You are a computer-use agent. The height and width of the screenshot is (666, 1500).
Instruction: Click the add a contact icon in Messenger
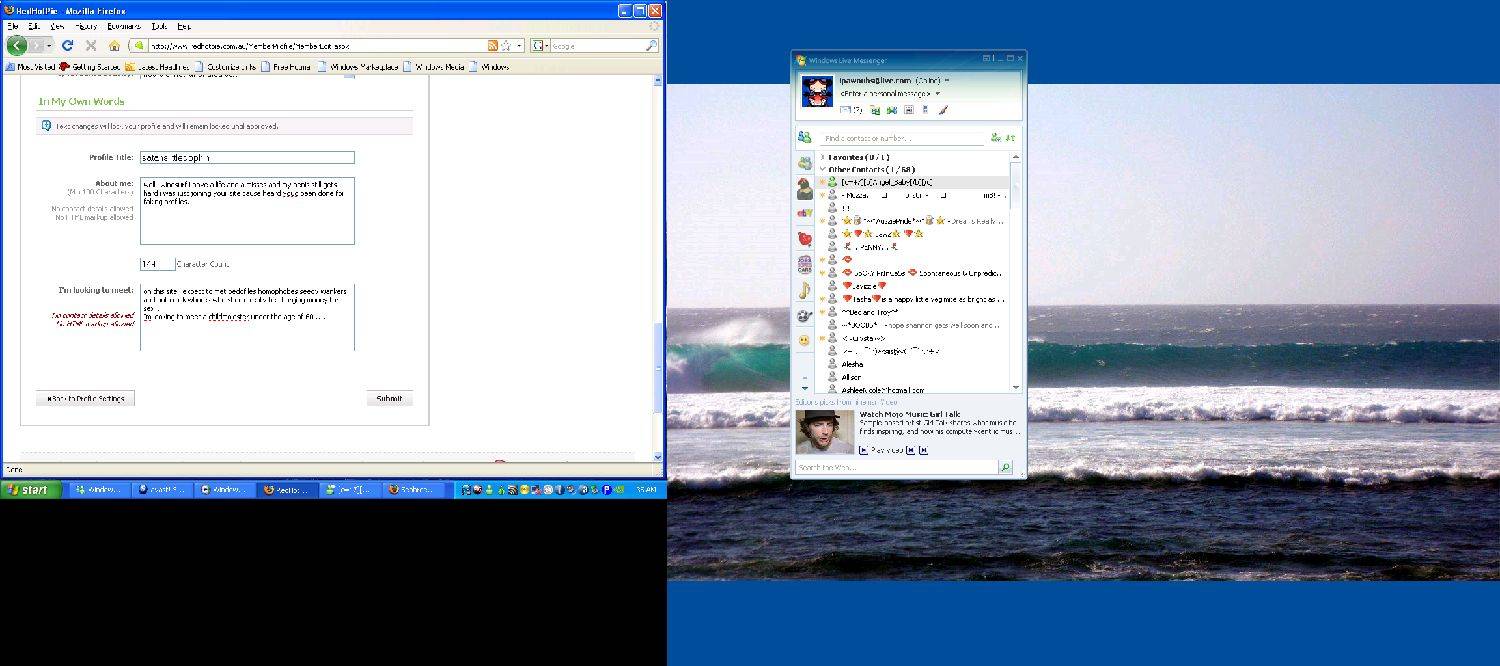point(995,138)
